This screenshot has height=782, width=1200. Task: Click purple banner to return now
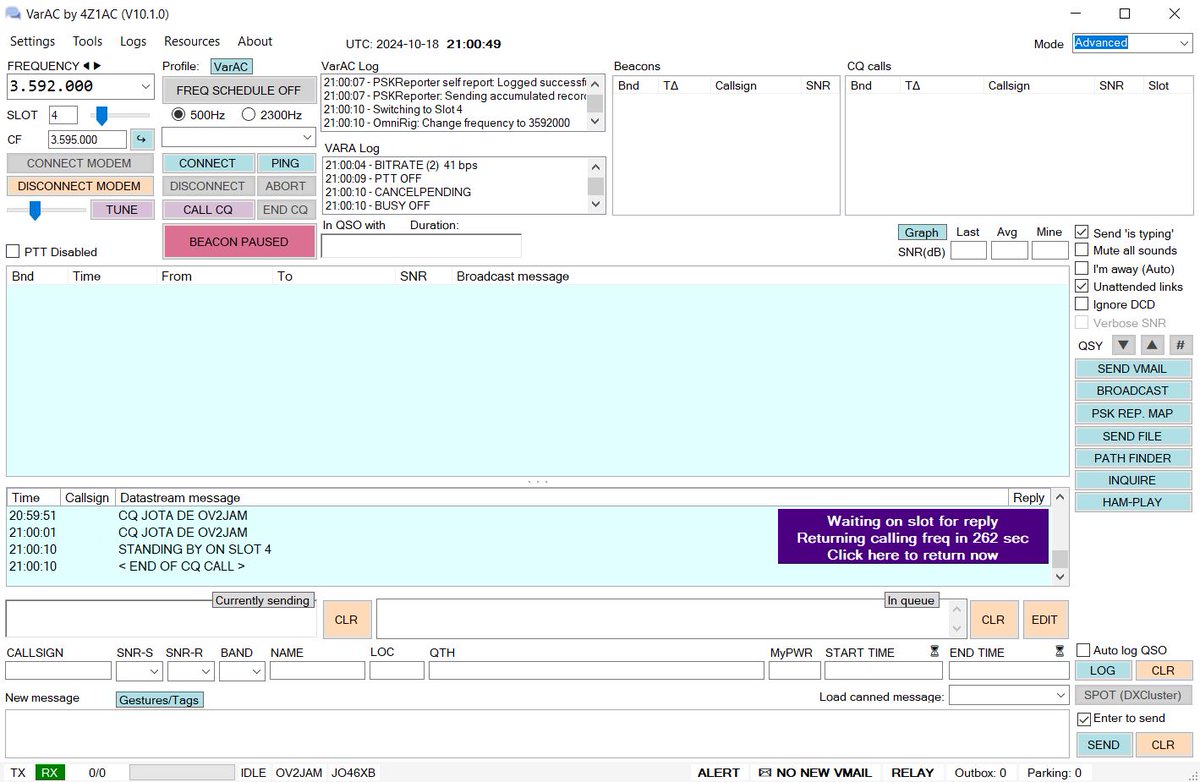pos(913,537)
